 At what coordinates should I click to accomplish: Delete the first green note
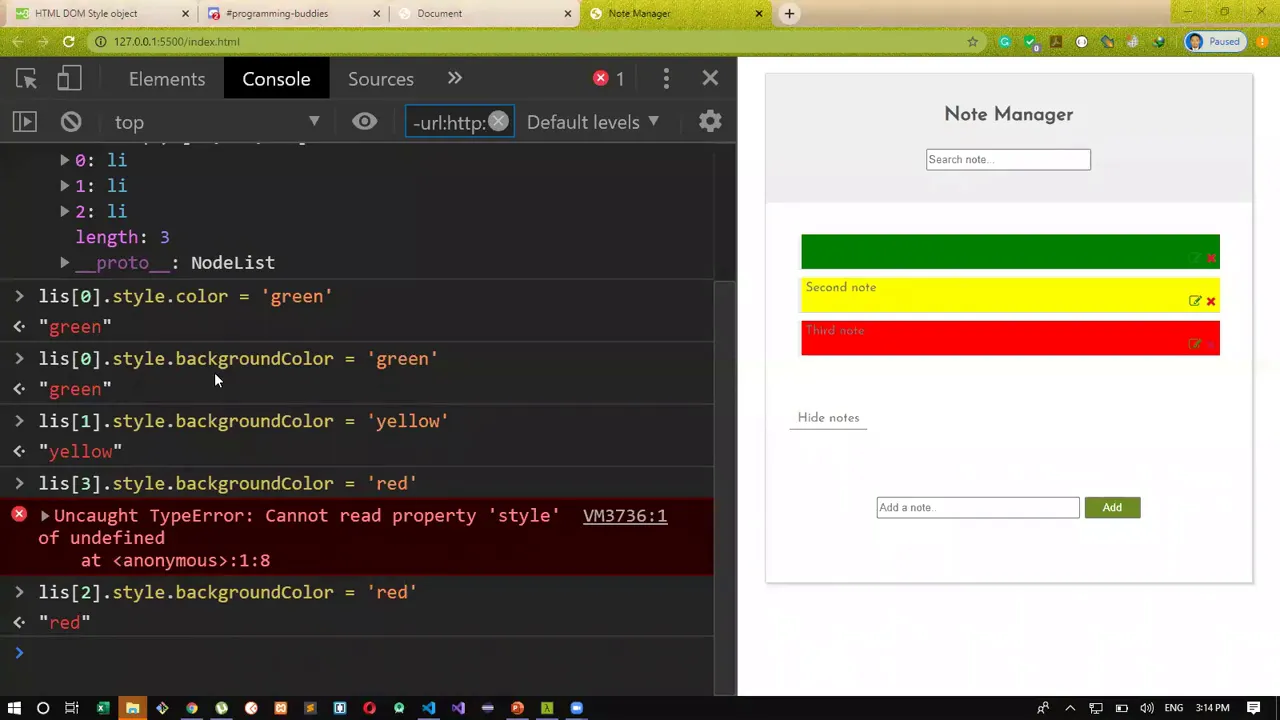click(x=1211, y=258)
